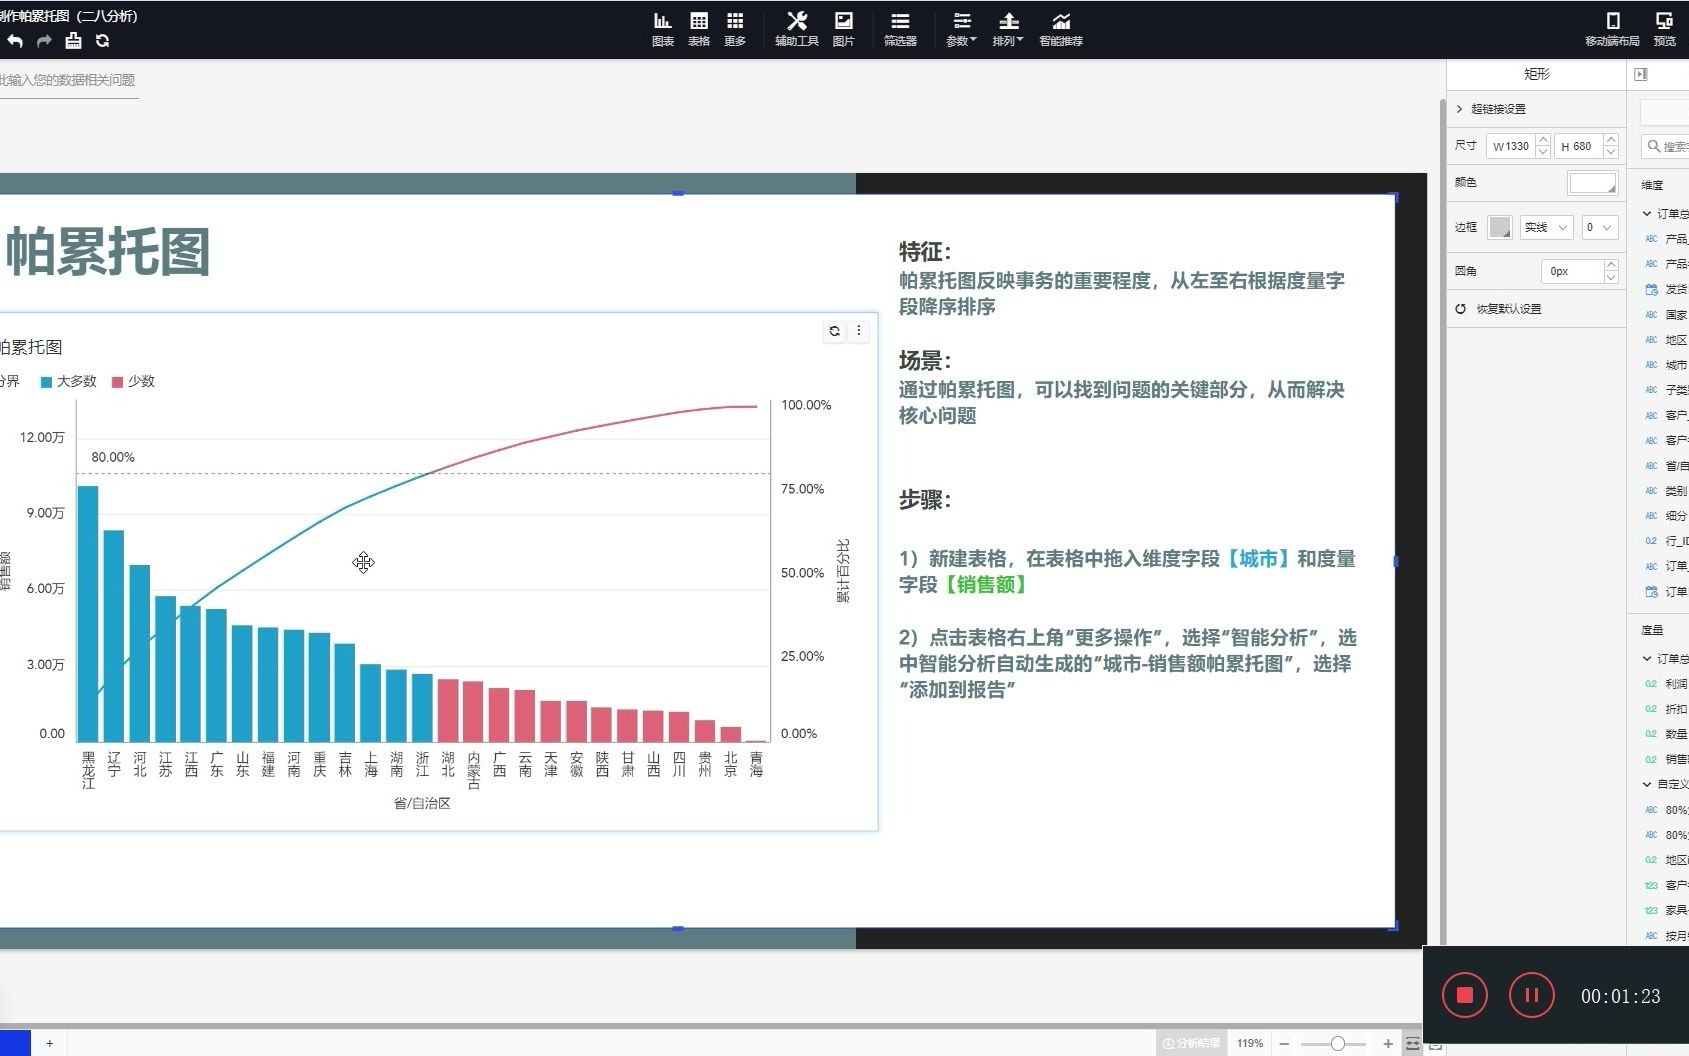Click the zoom in plus button

1388,1043
